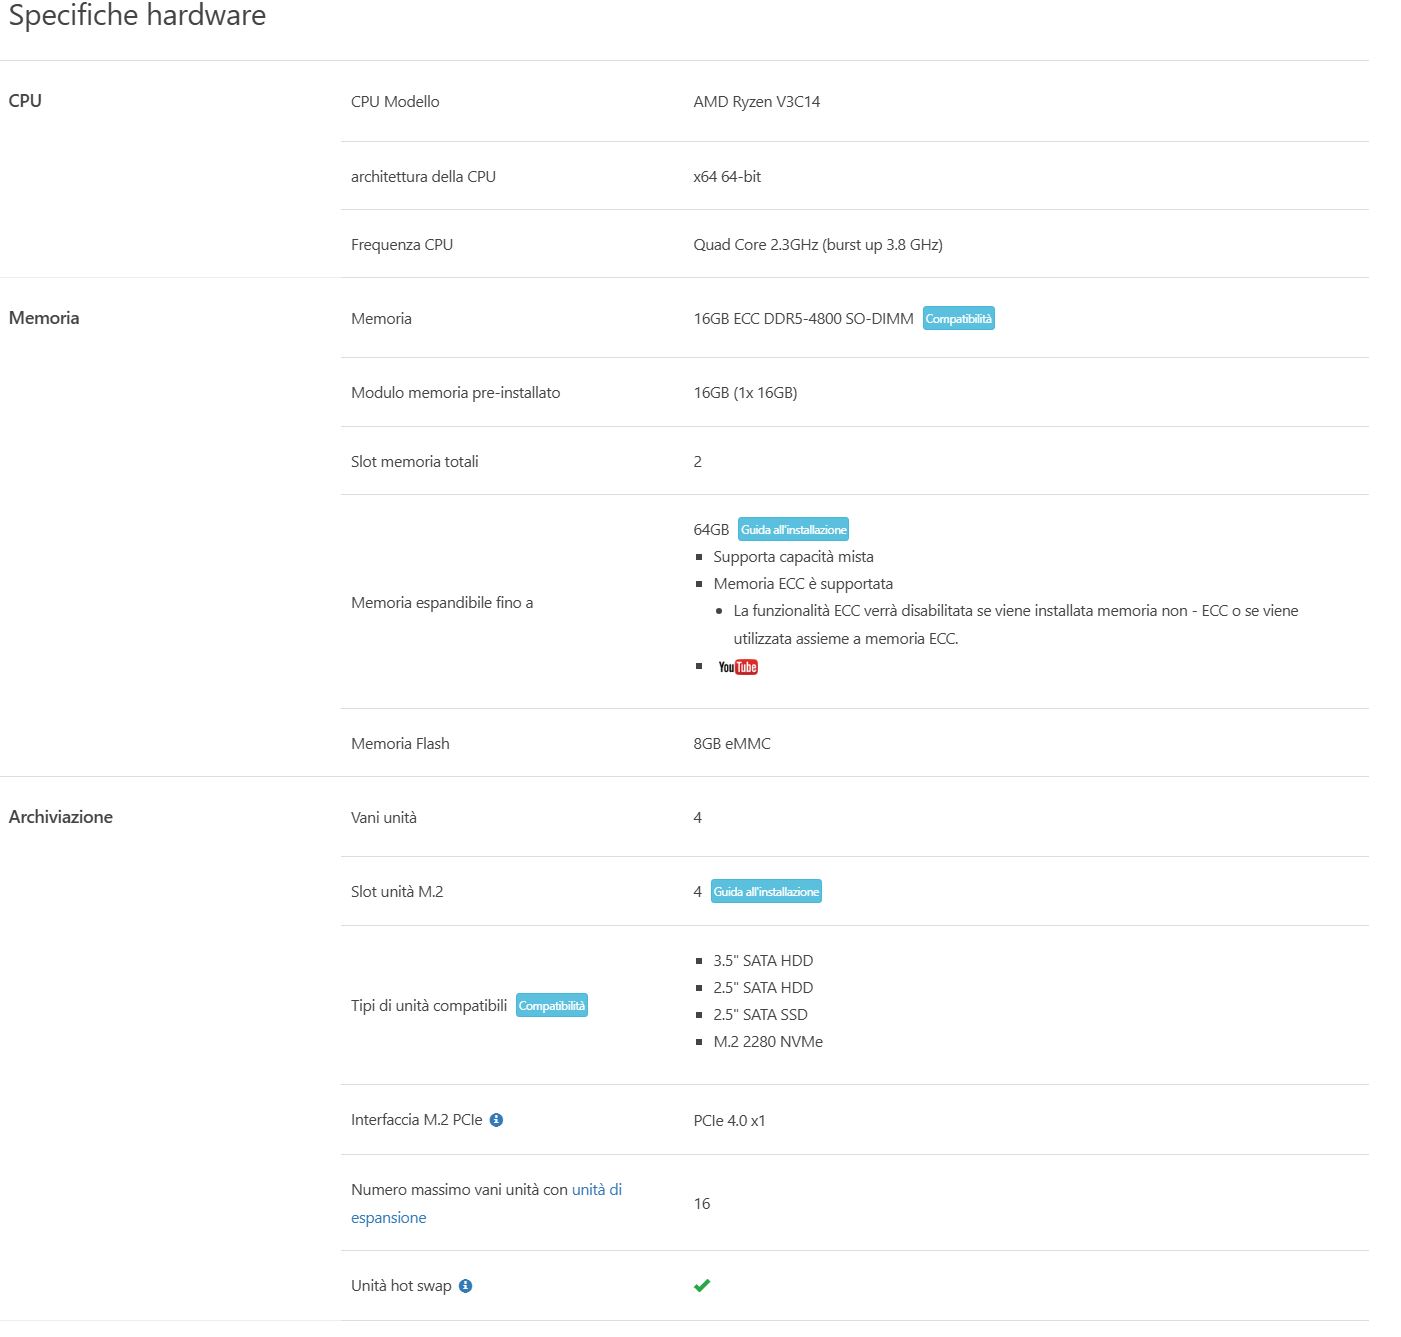Select the Memoria section heading

click(x=44, y=318)
